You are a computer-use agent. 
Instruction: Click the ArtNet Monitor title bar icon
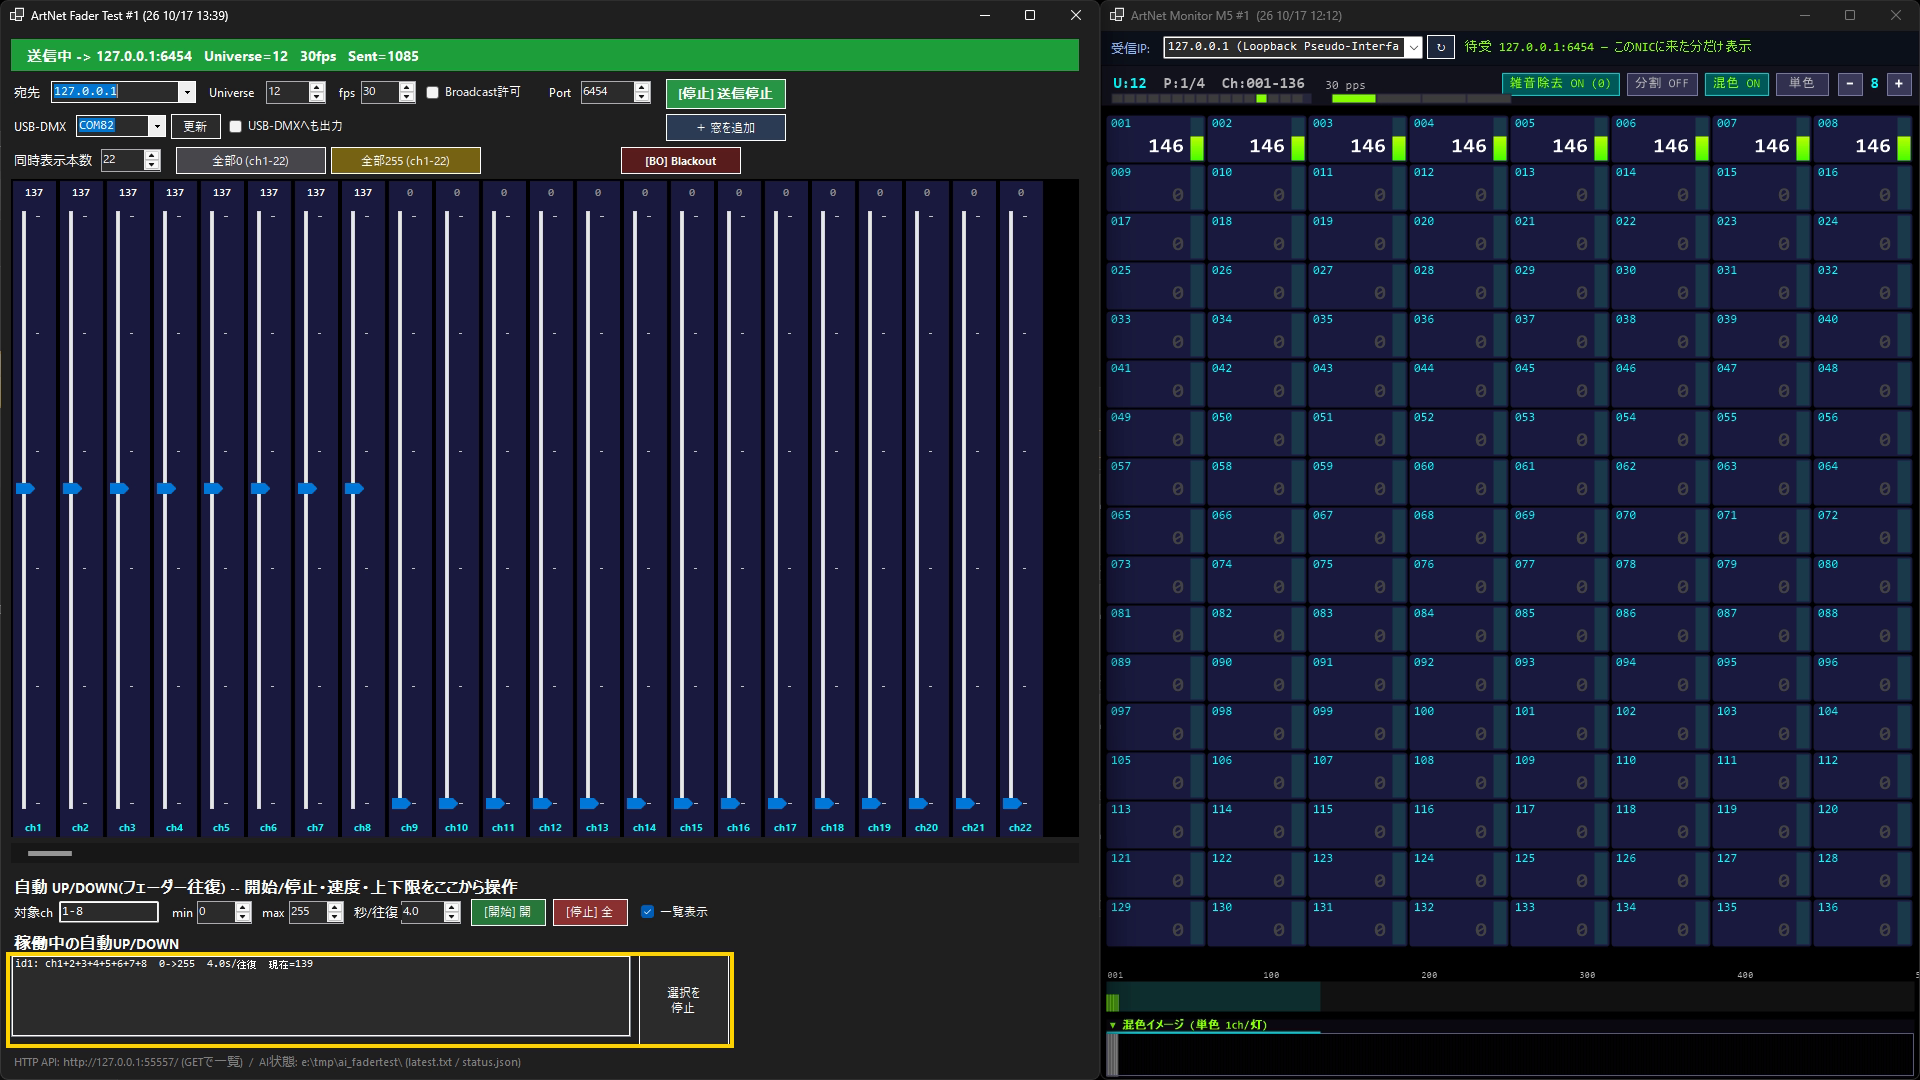(x=1117, y=15)
